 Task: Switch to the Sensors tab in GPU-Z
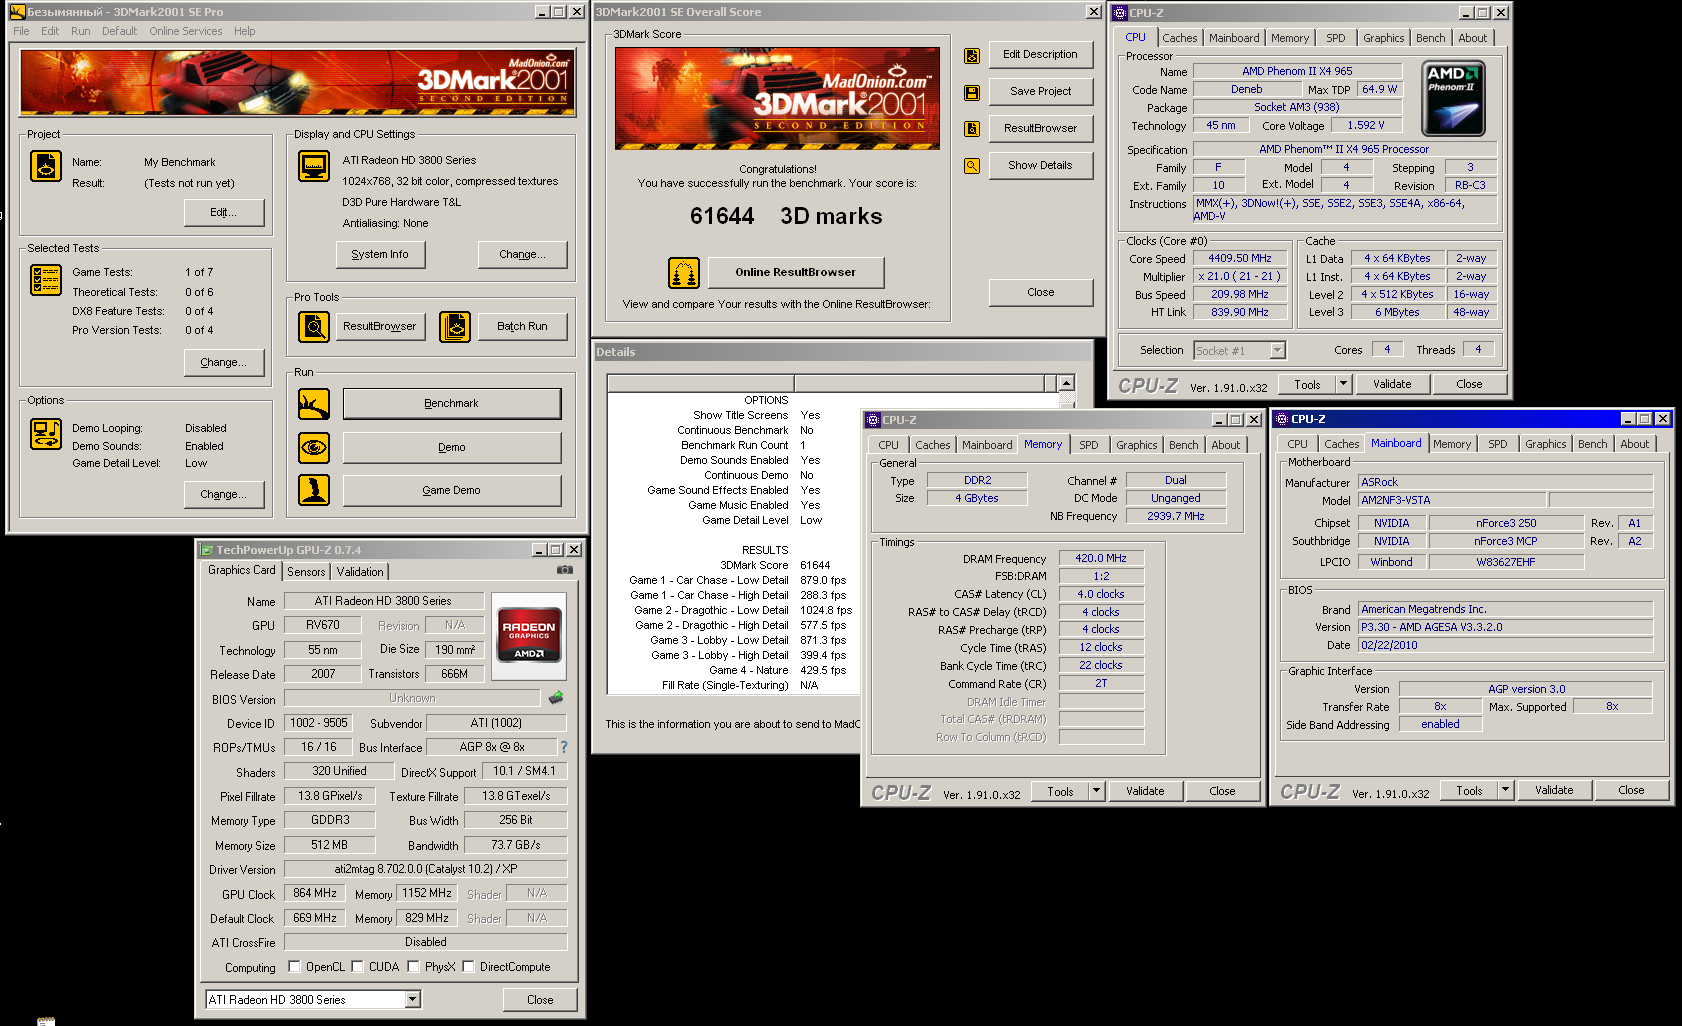[x=306, y=572]
